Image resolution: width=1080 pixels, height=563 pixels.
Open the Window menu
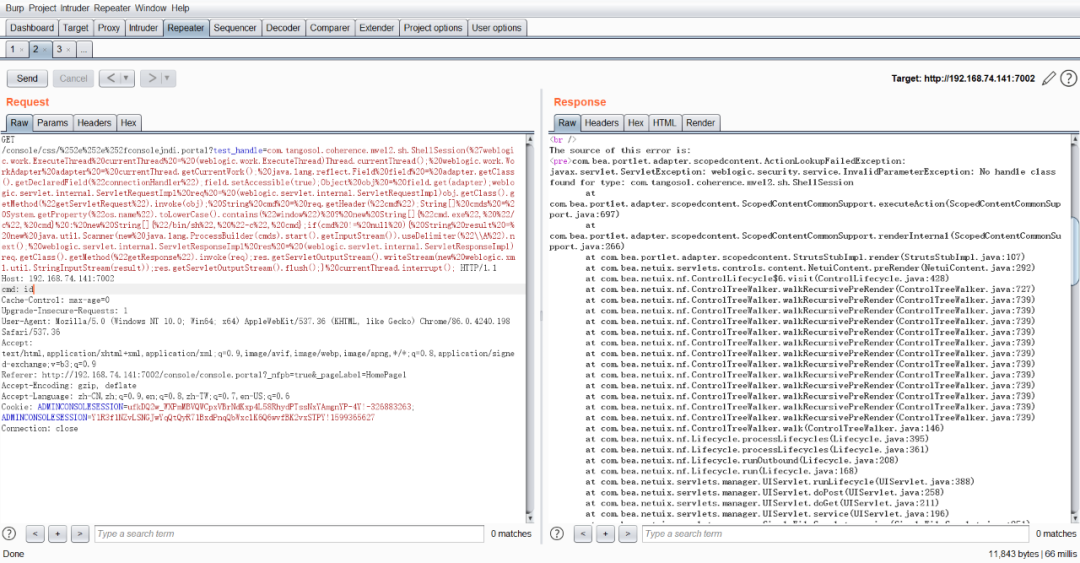pos(150,8)
